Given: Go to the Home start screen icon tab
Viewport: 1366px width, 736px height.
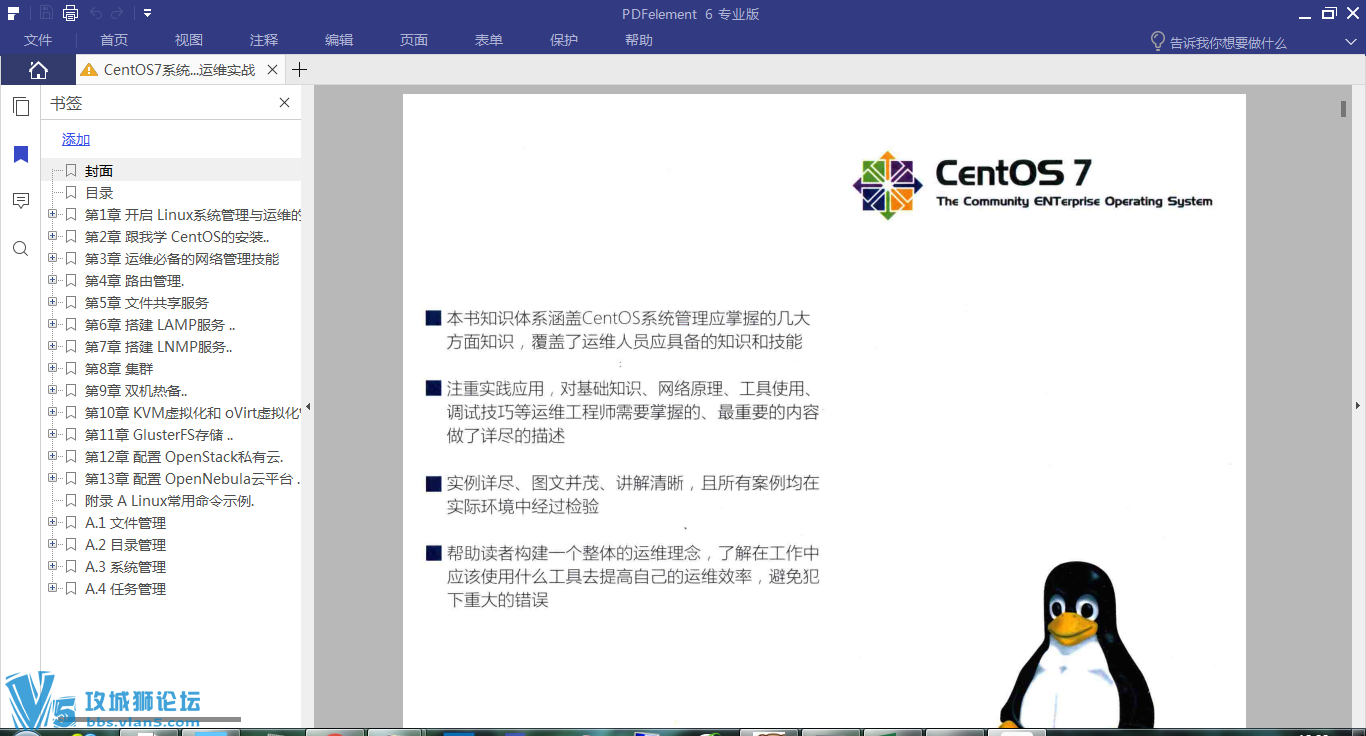Looking at the screenshot, I should tap(38, 70).
